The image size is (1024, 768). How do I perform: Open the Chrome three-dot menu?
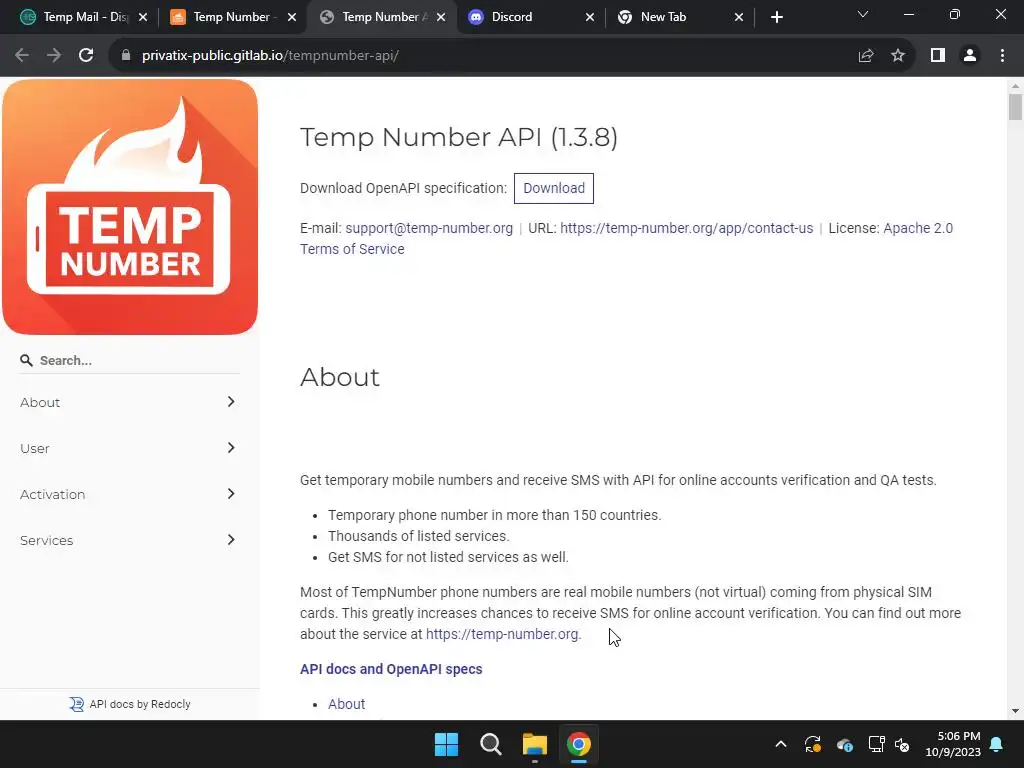[x=1002, y=56]
